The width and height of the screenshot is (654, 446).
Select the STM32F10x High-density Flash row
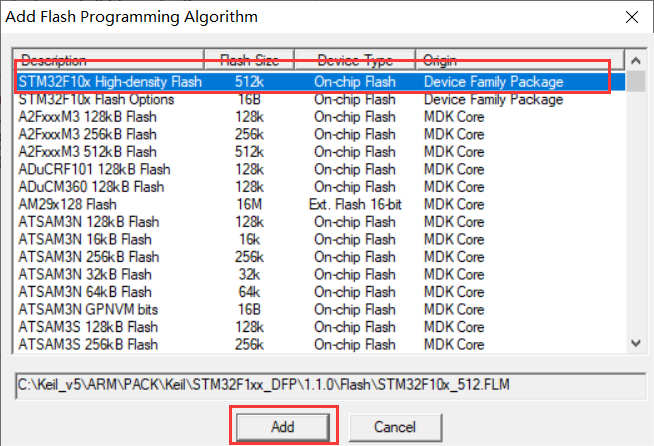click(320, 82)
